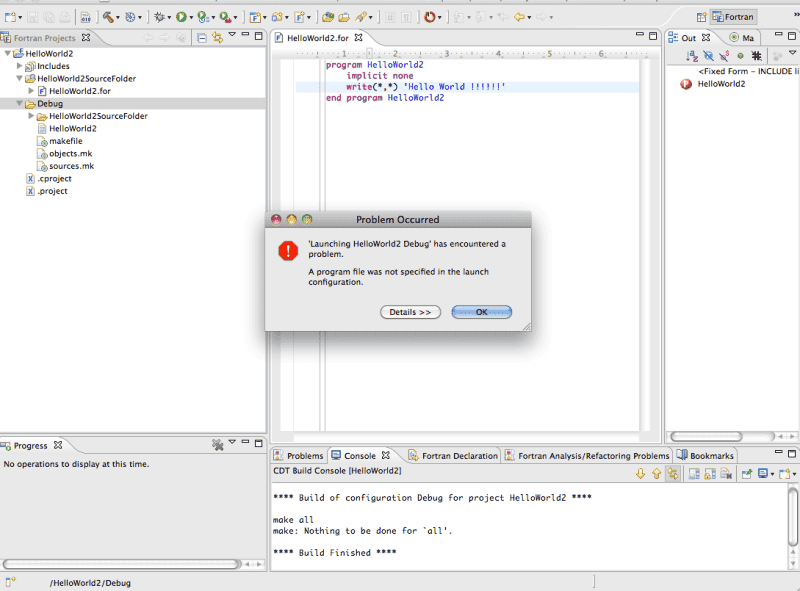
Task: Open the Run button dropdown arrow
Action: tap(192, 17)
